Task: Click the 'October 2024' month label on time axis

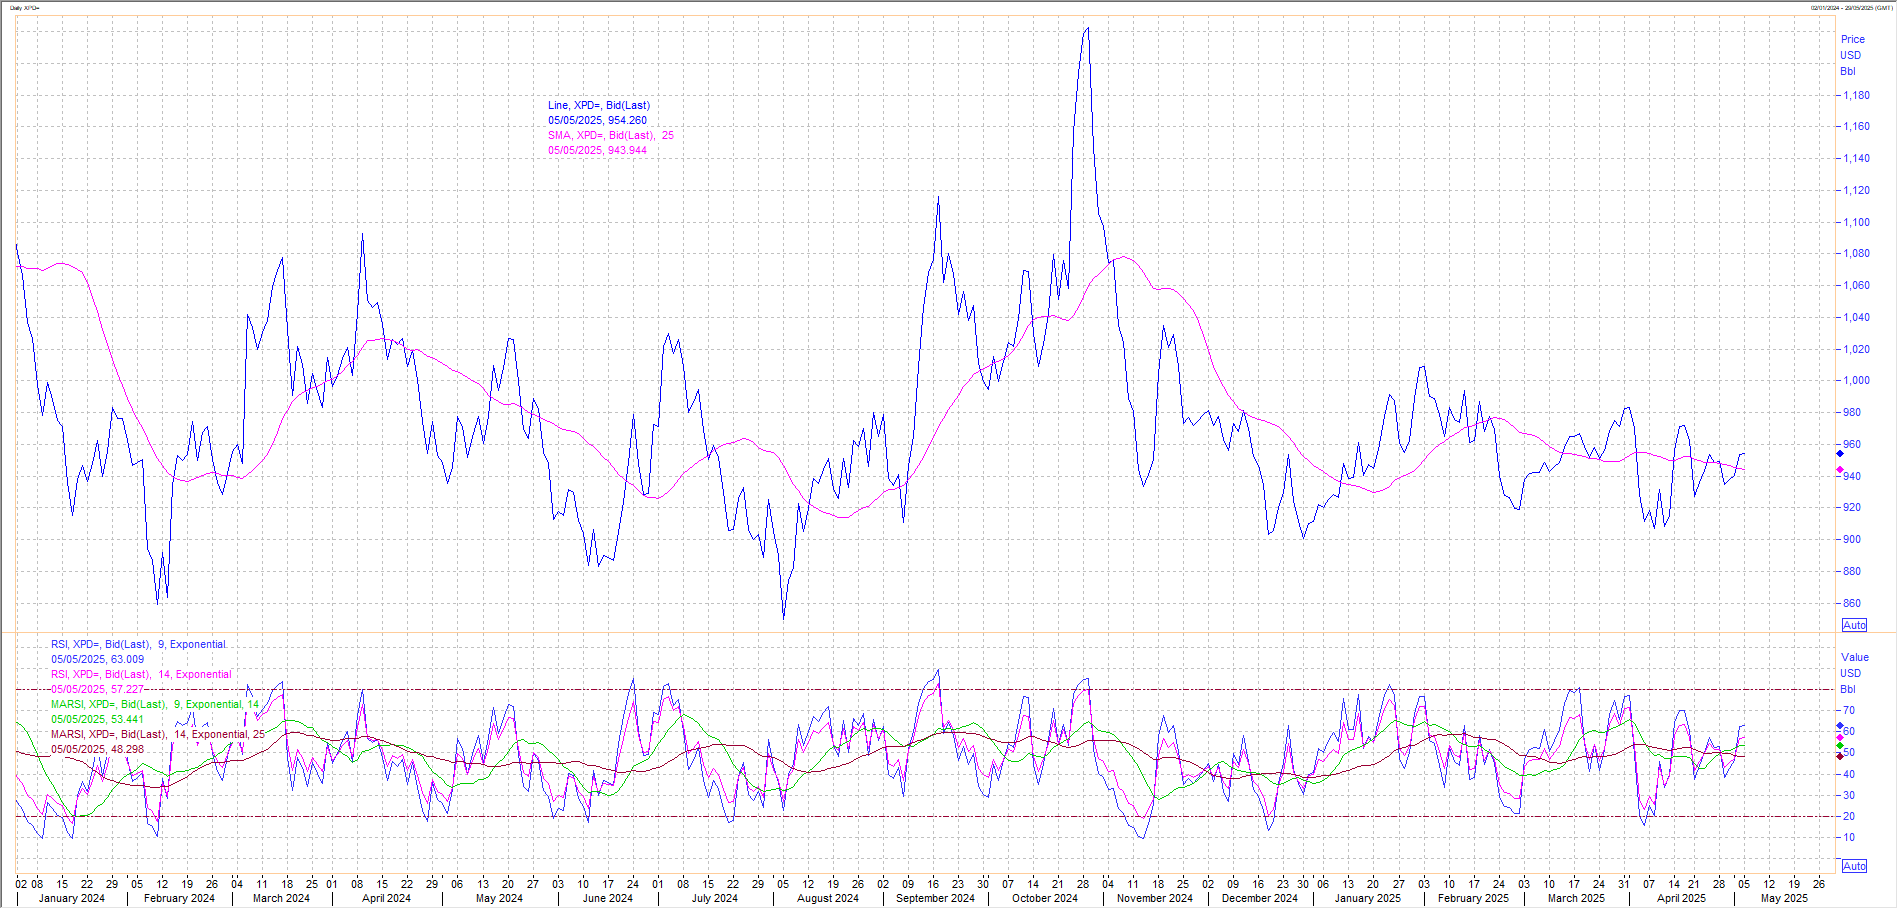Action: [x=1045, y=898]
